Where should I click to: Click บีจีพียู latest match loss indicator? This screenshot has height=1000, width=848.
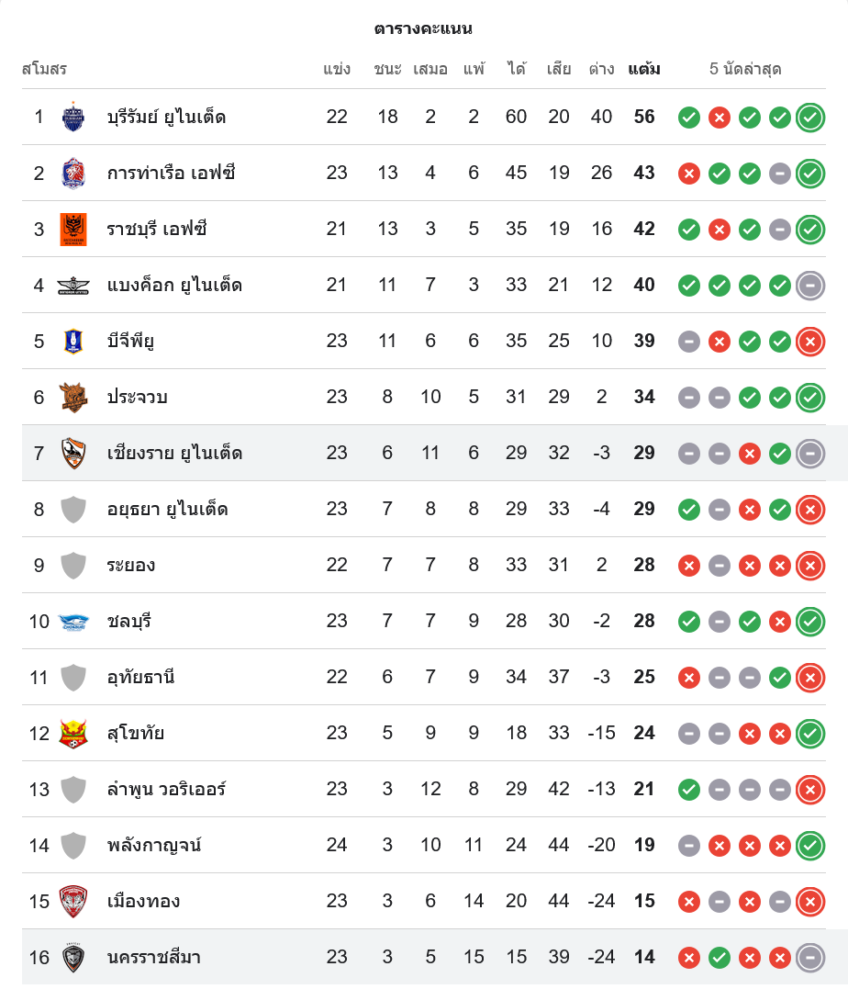pyautogui.click(x=810, y=341)
